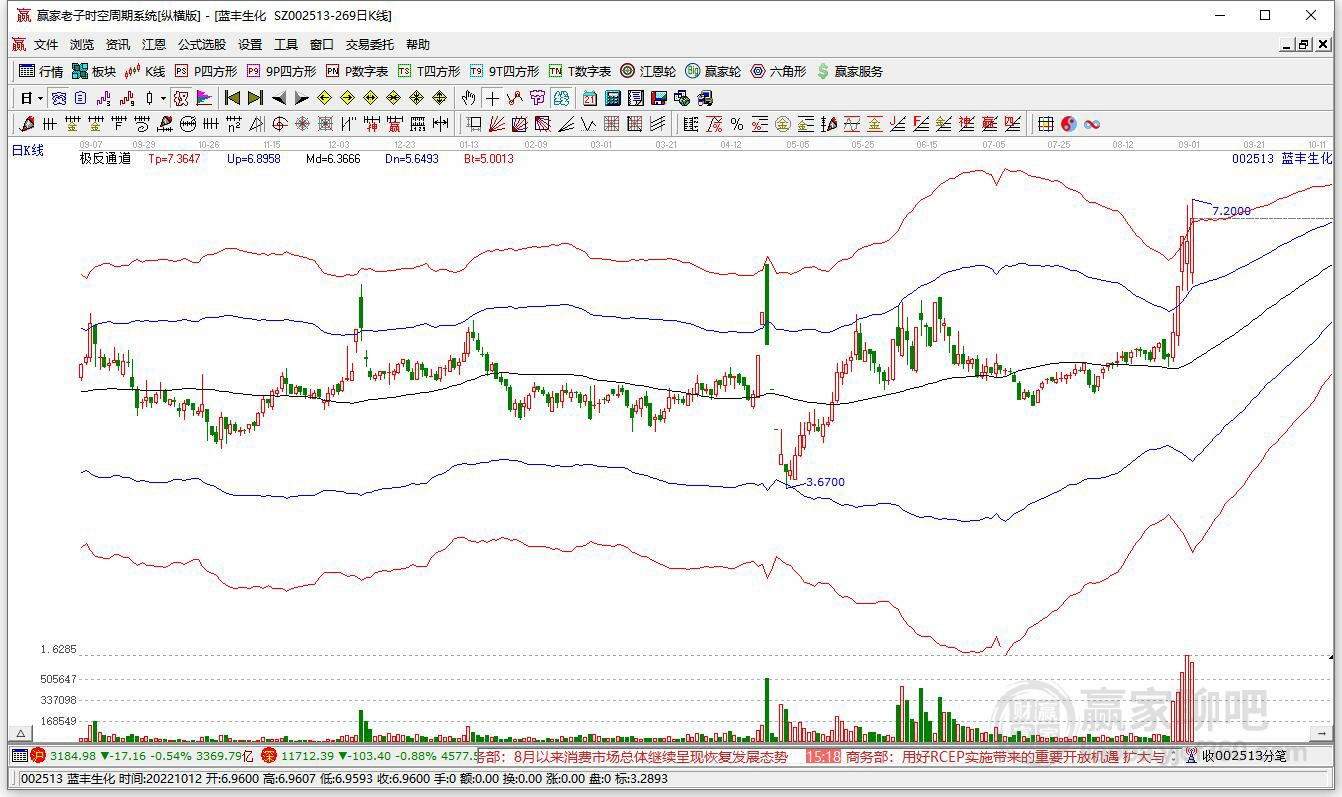Jump to first bar icon

pos(232,98)
